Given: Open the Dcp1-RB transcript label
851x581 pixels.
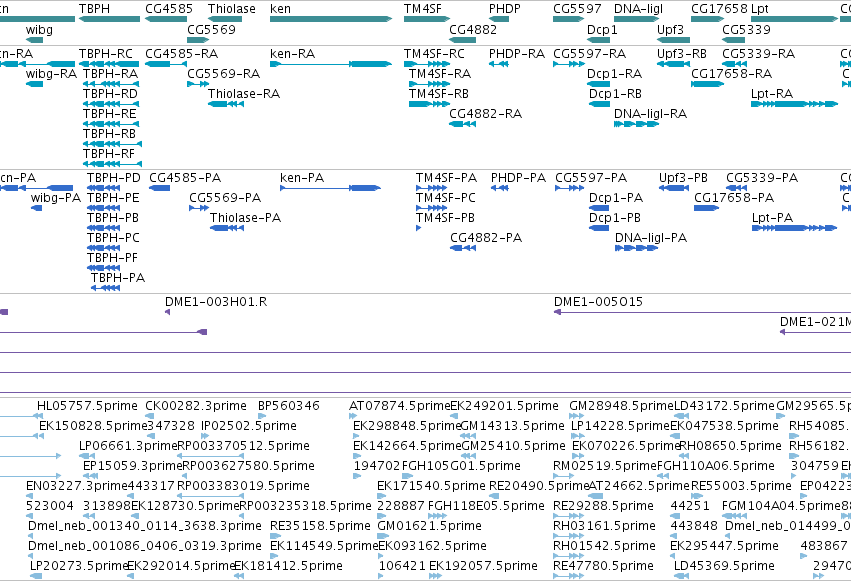Looking at the screenshot, I should [x=615, y=94].
